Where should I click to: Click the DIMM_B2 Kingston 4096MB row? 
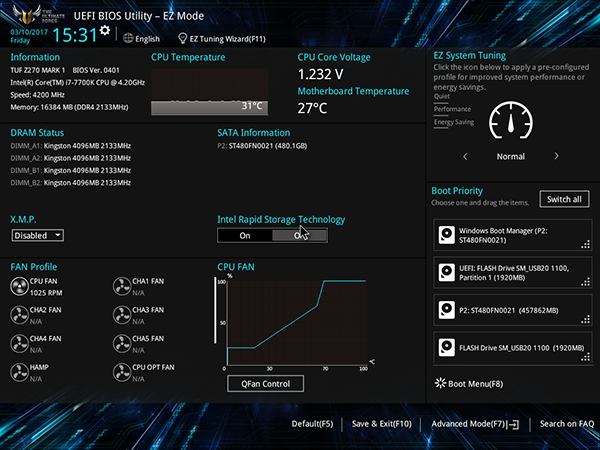click(70, 183)
